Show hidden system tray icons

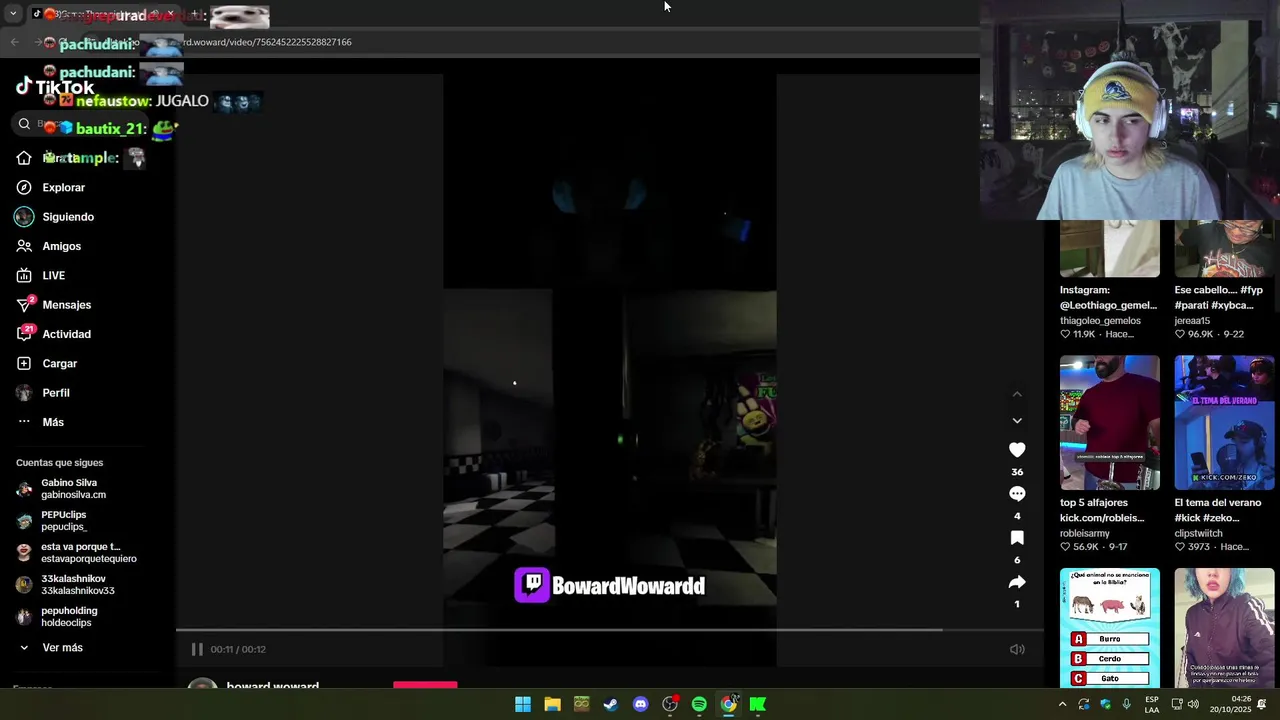[x=1062, y=704]
